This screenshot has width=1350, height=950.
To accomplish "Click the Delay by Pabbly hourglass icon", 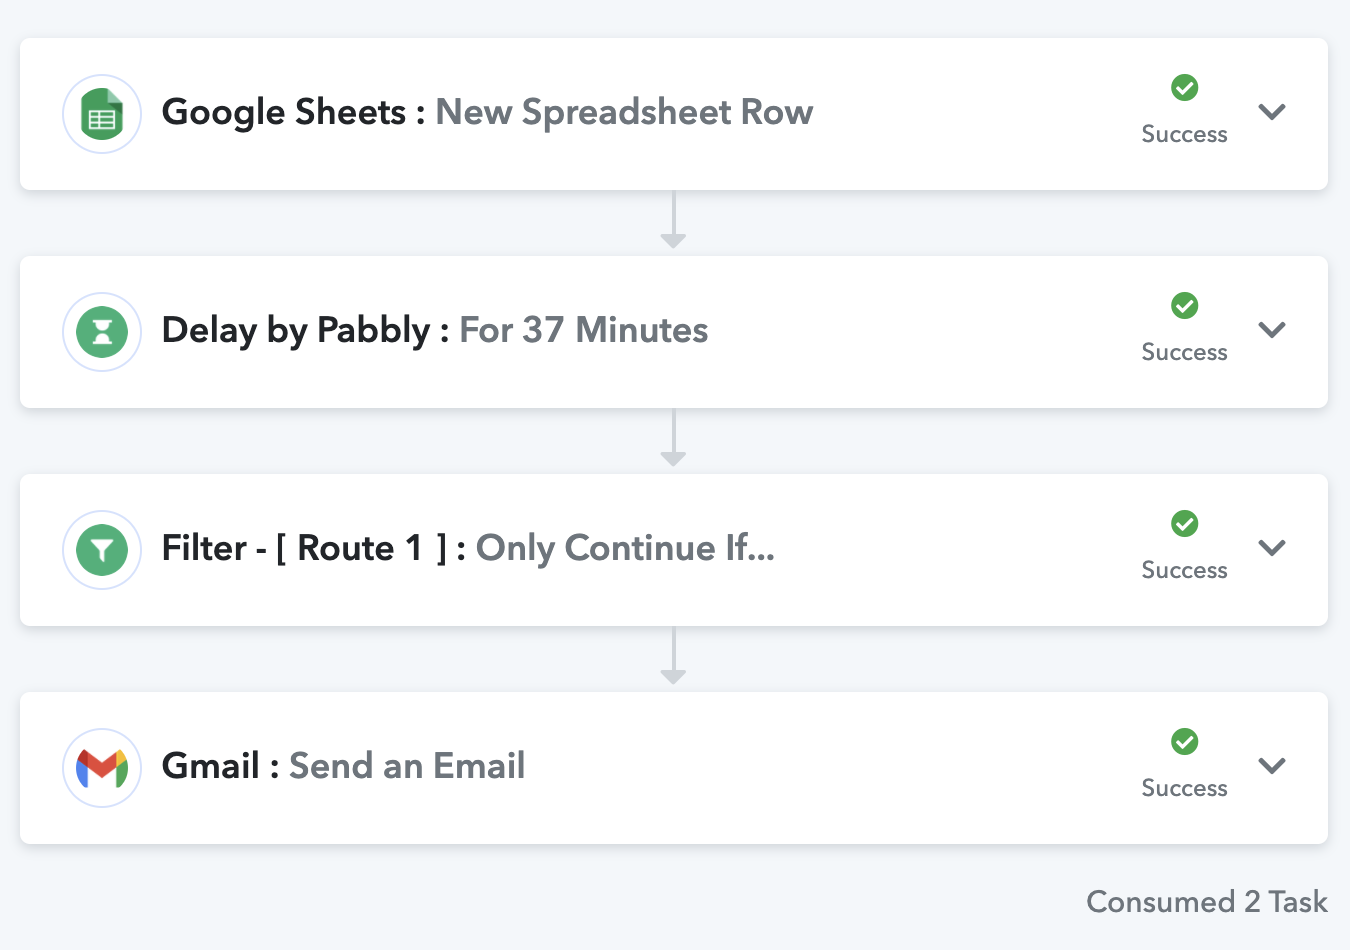I will pyautogui.click(x=102, y=332).
